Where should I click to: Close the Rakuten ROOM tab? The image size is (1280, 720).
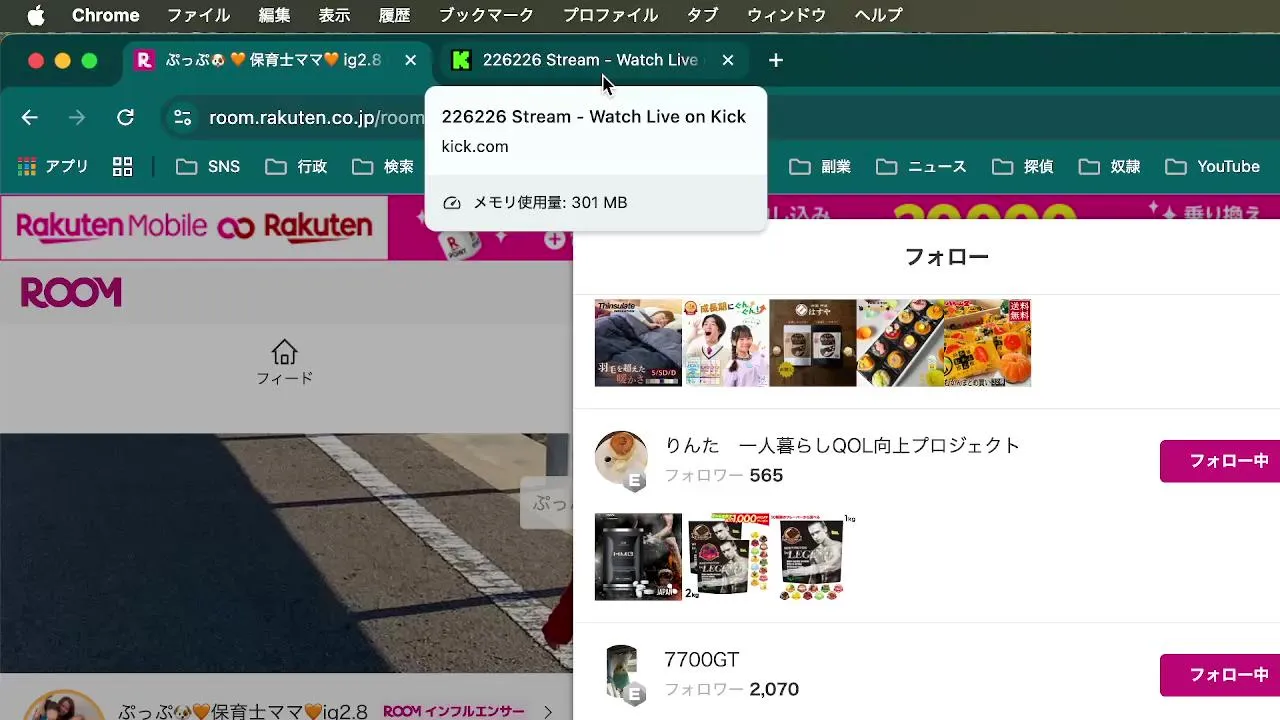click(x=410, y=60)
